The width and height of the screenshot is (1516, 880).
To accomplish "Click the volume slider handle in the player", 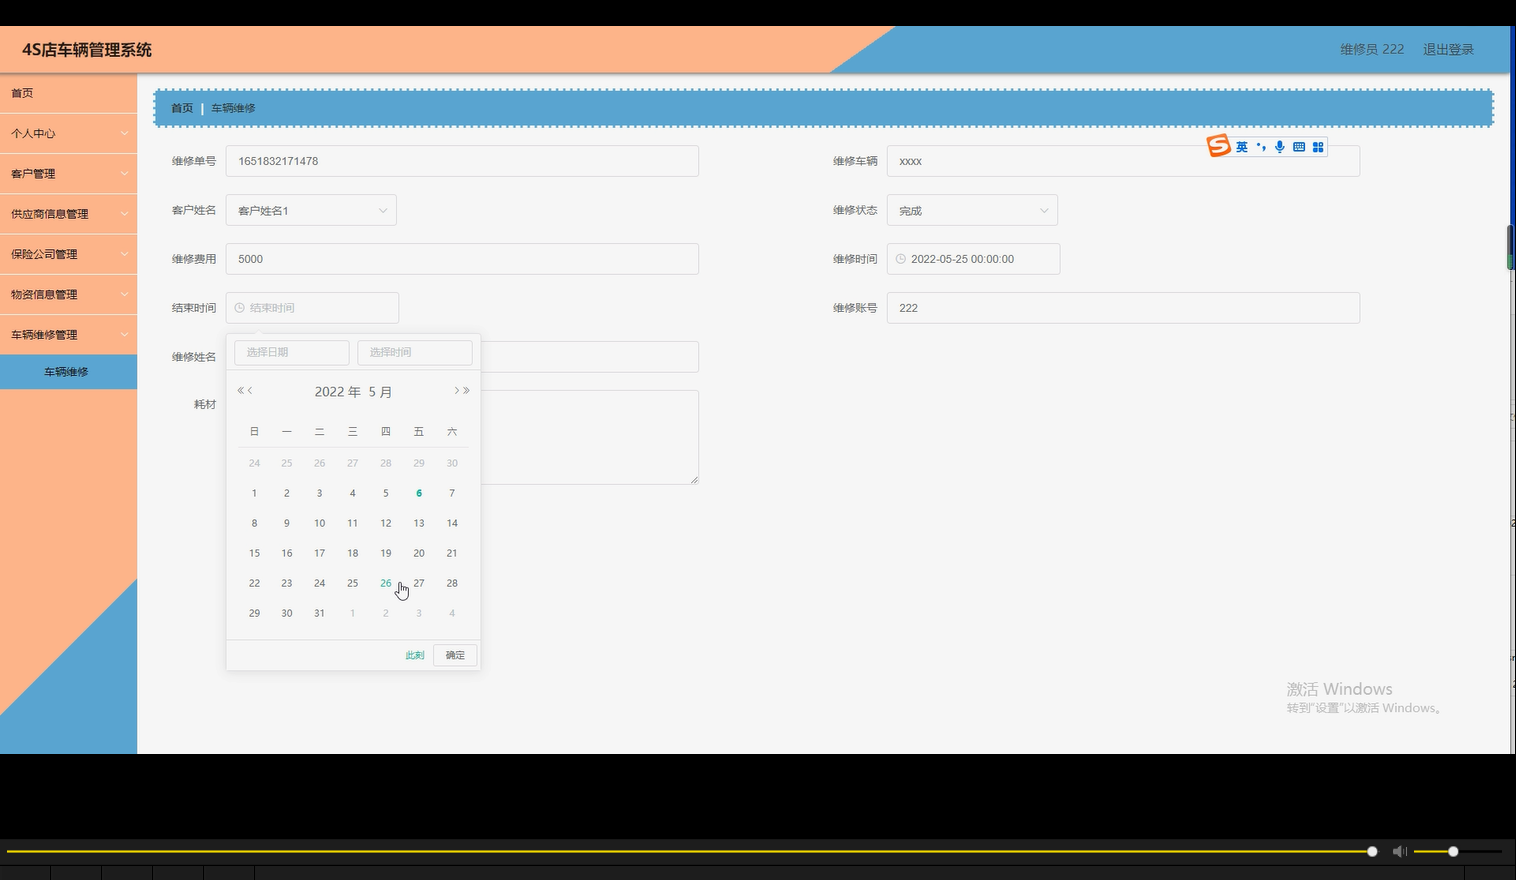I will pyautogui.click(x=1453, y=851).
